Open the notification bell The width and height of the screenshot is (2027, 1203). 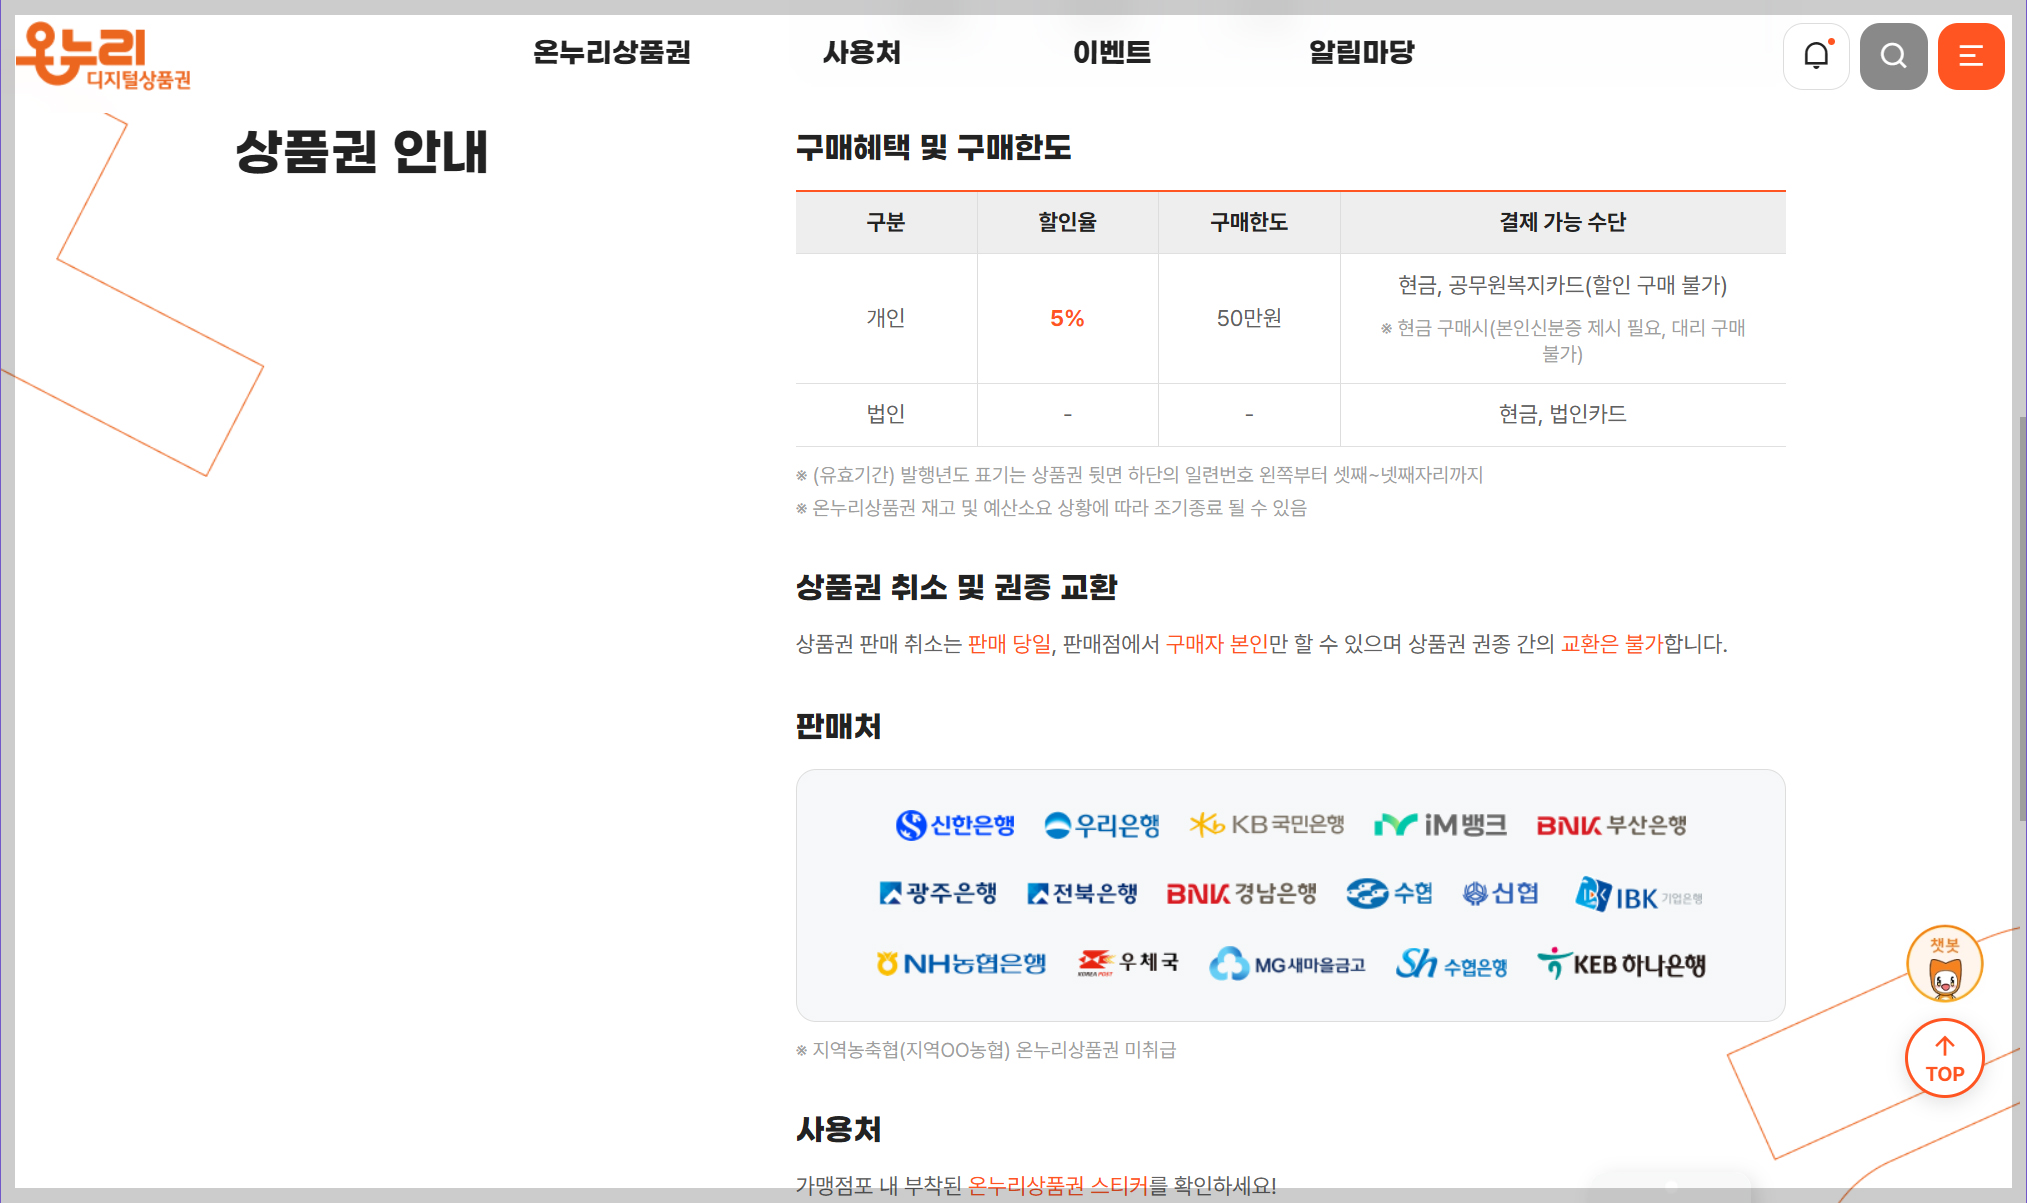click(1816, 55)
